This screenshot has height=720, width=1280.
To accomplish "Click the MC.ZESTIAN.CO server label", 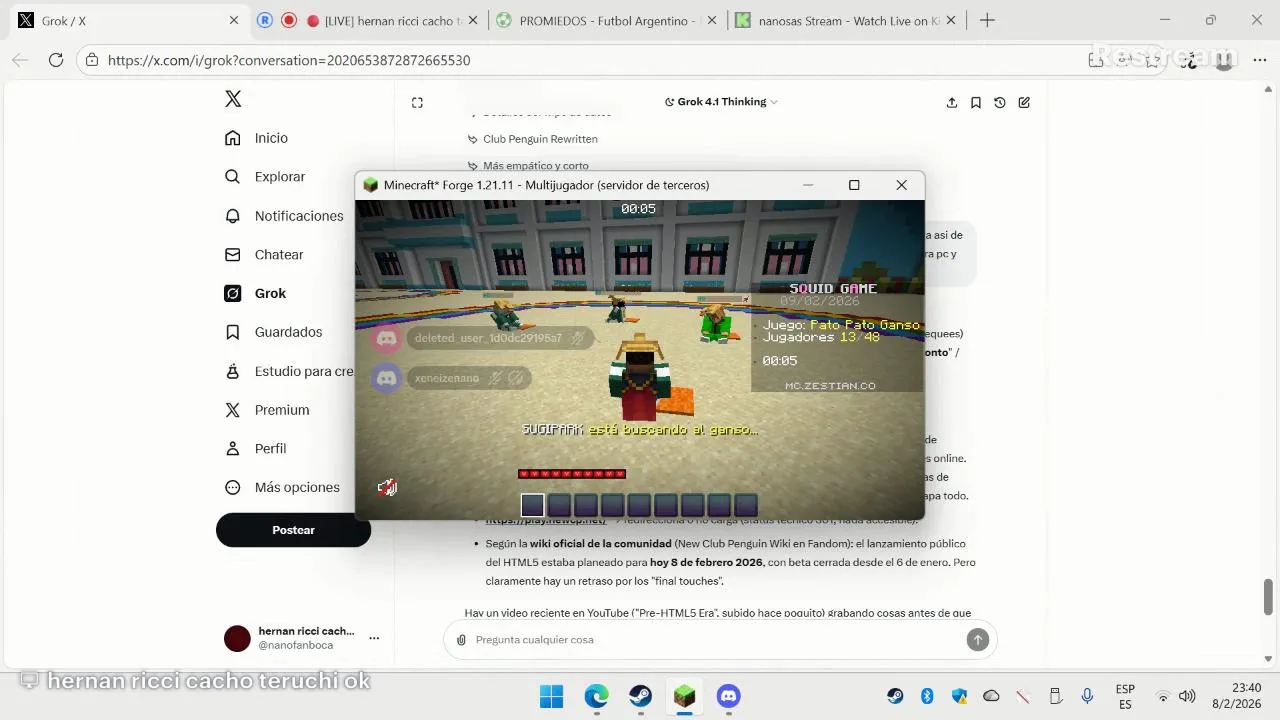I will pos(830,385).
